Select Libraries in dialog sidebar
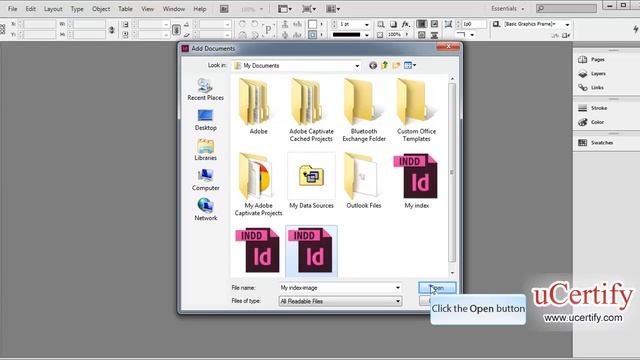The image size is (640, 360). click(x=205, y=150)
